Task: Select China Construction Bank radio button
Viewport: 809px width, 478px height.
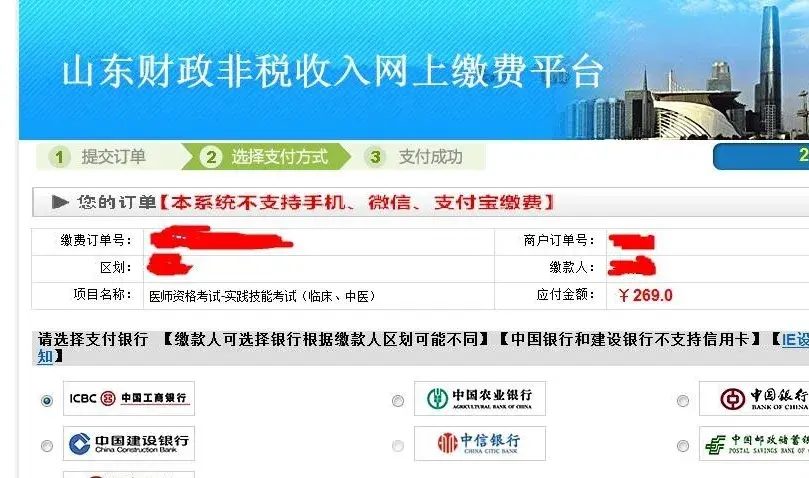Action: 47,445
